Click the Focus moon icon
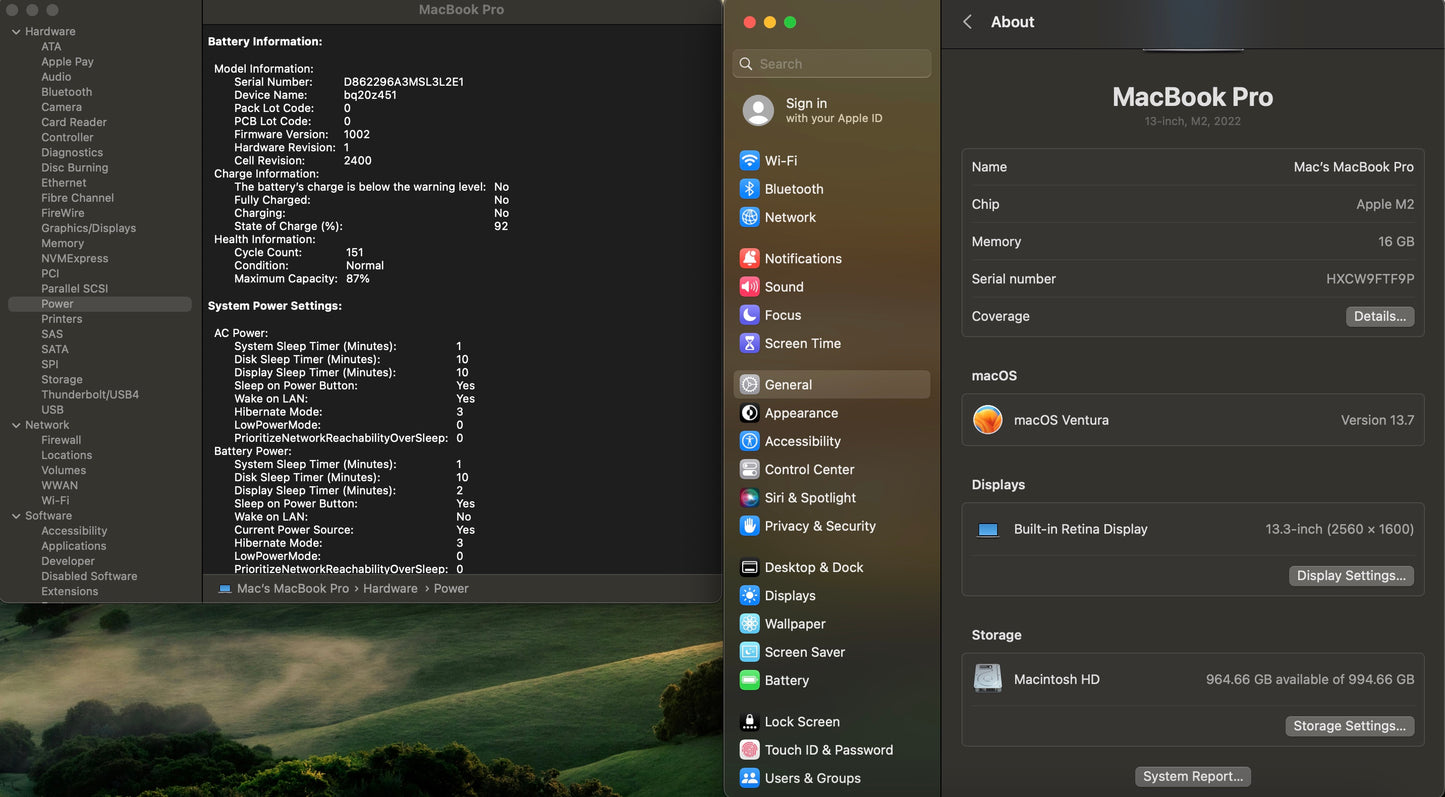This screenshot has height=797, width=1445. [749, 315]
